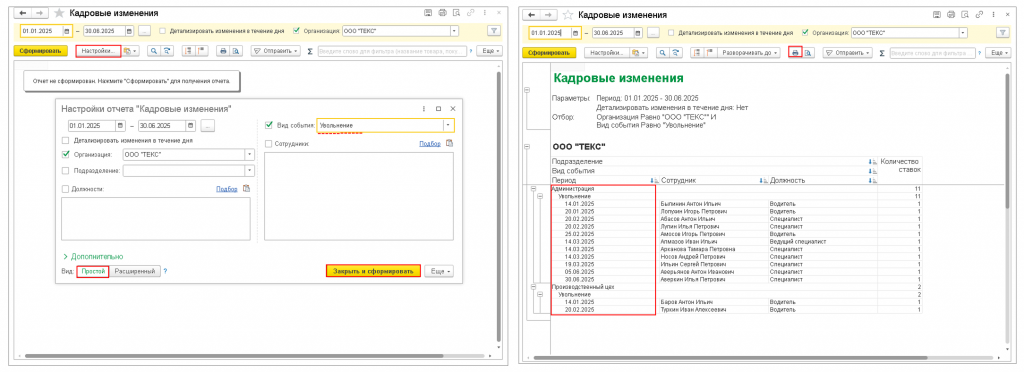Open the Еще menu in the settings dialog

click(x=439, y=271)
